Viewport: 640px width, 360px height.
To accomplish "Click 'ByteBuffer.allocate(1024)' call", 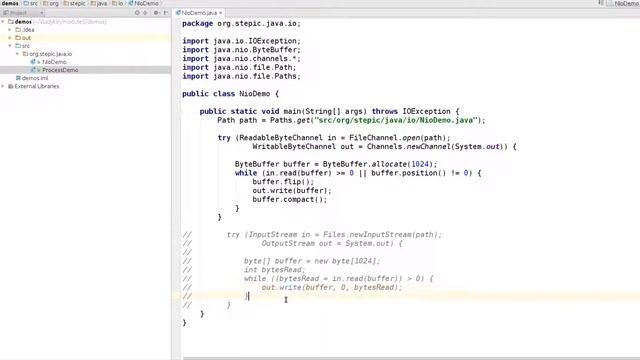I will point(378,164).
